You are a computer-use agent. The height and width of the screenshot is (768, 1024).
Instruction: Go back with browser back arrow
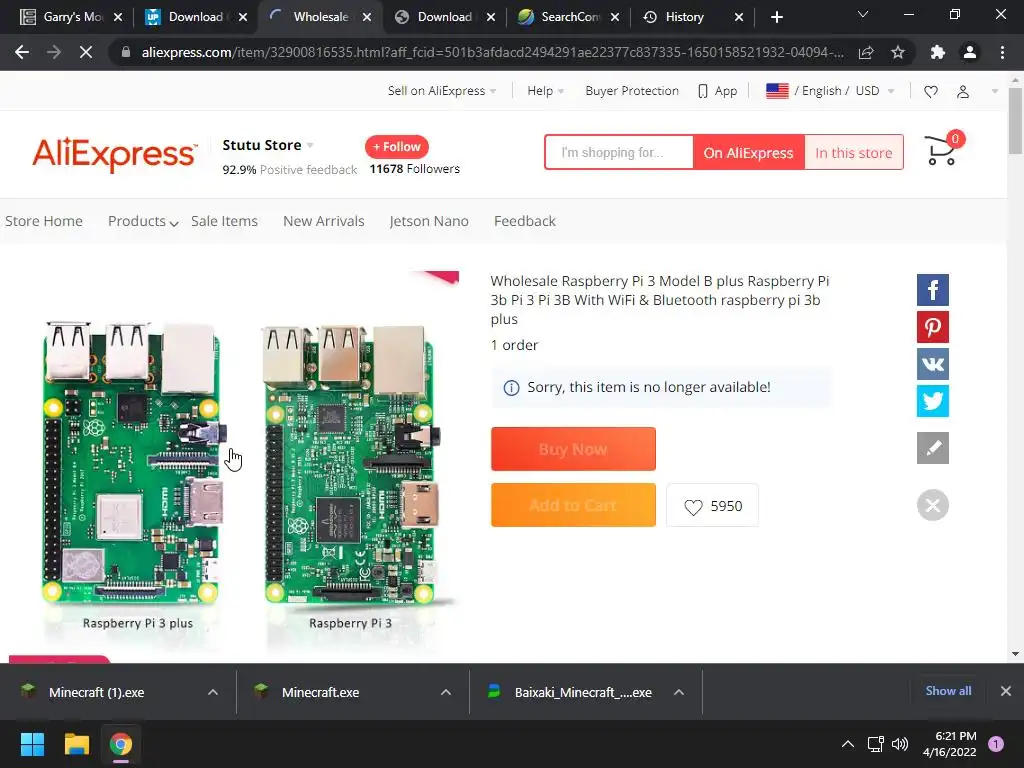[x=22, y=52]
